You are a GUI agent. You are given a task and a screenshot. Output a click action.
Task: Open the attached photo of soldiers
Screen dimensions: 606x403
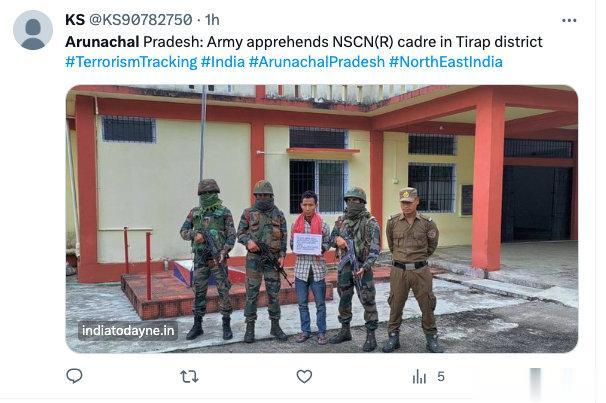click(322, 219)
